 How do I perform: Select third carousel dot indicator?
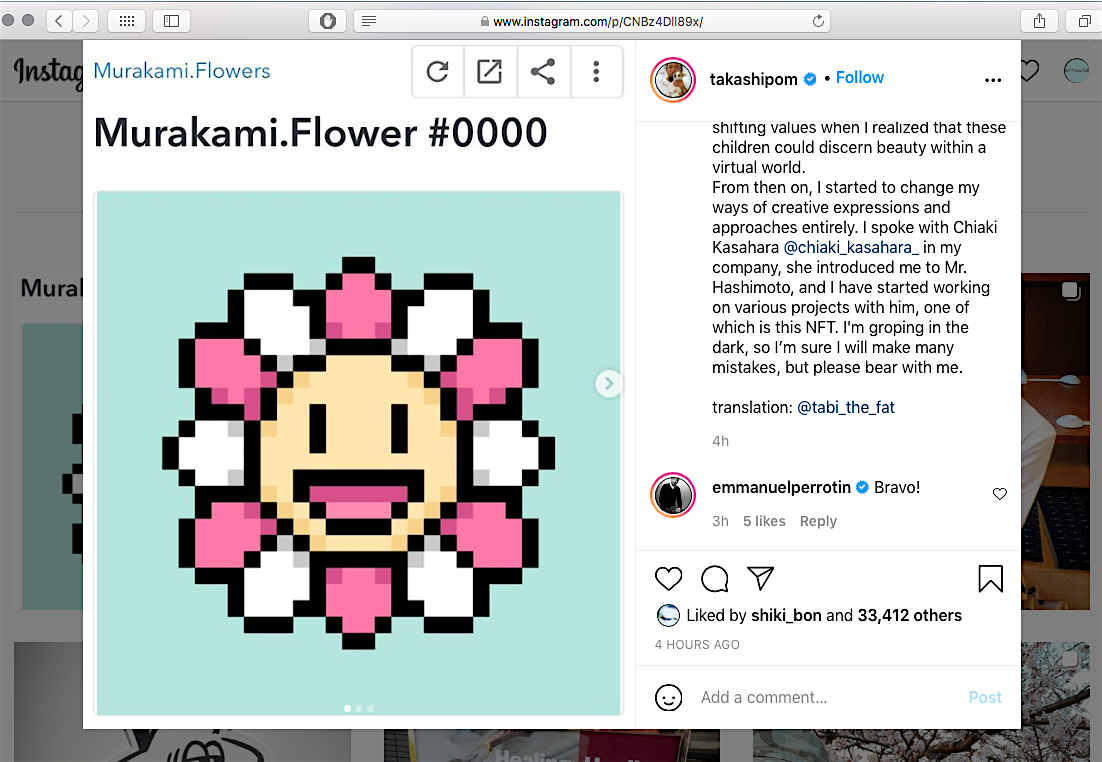click(x=370, y=709)
